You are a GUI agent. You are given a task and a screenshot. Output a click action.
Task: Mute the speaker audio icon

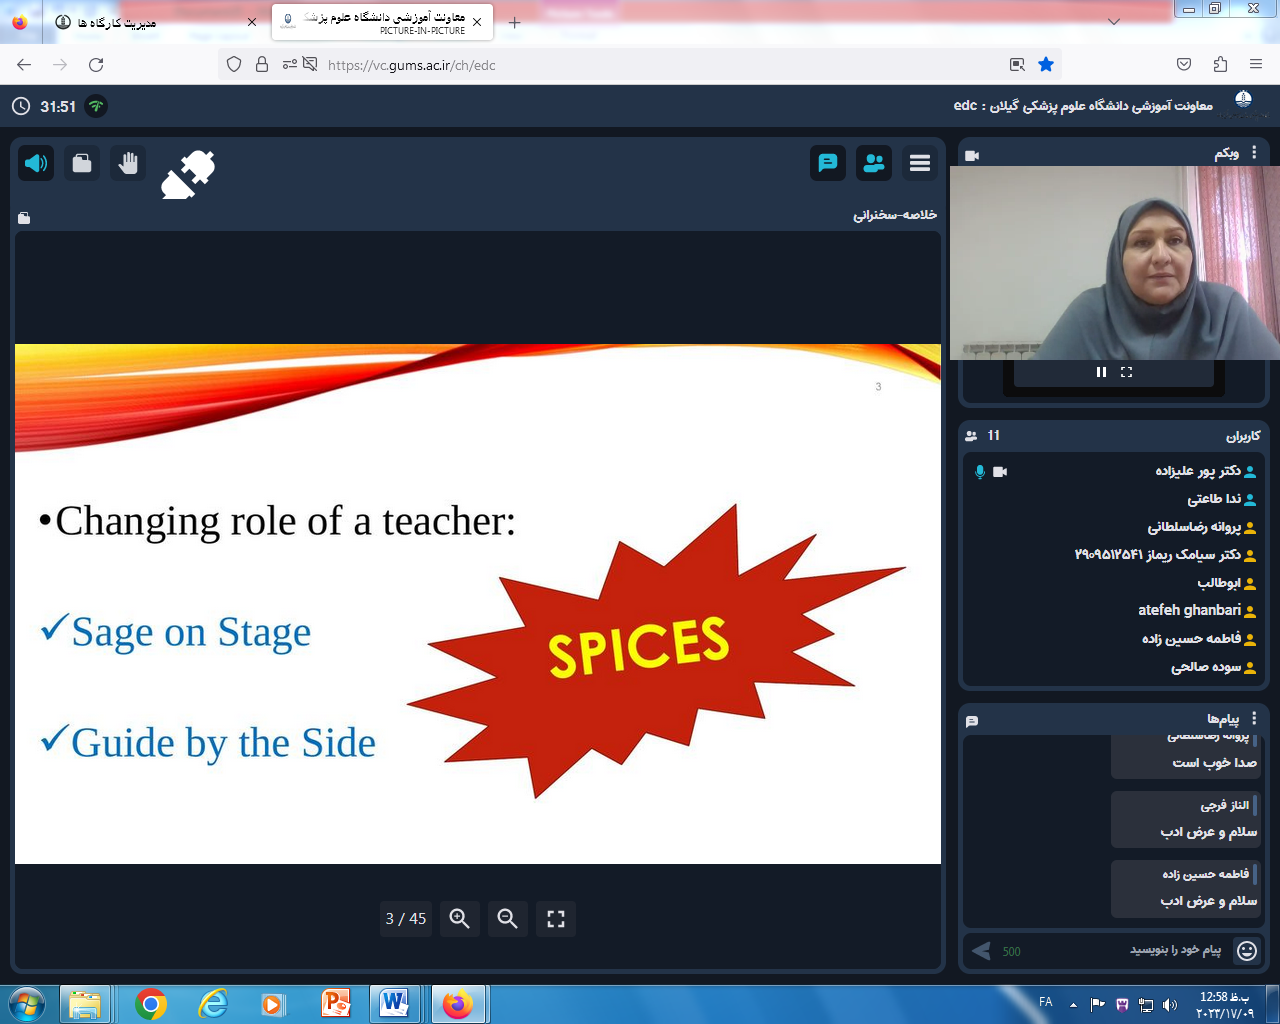(36, 163)
